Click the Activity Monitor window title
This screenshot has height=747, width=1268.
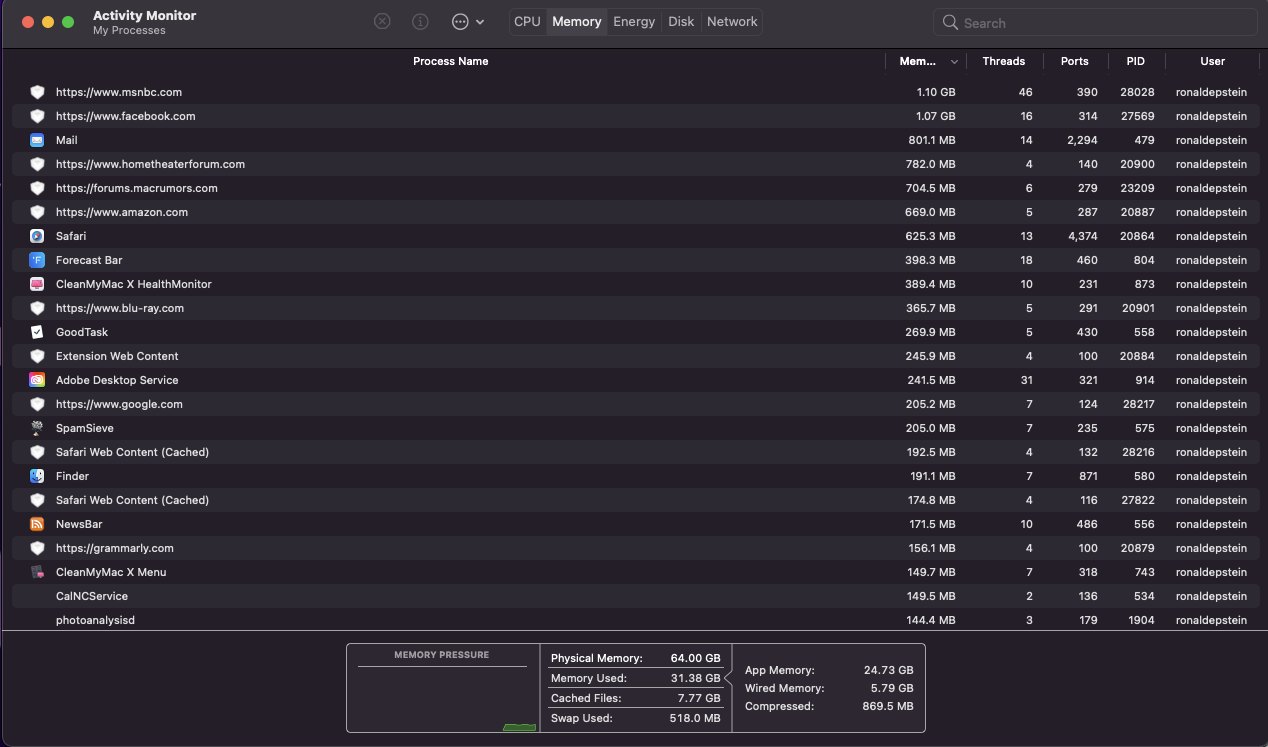pos(144,15)
